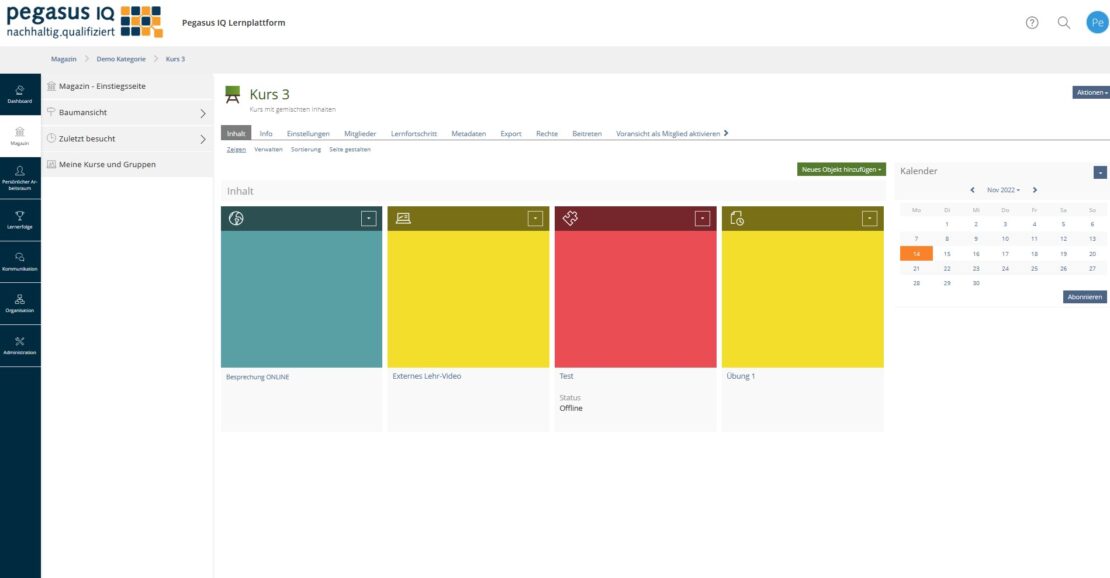This screenshot has width=1110, height=578.
Task: Open the Organisation sidebar icon
Action: pos(20,304)
